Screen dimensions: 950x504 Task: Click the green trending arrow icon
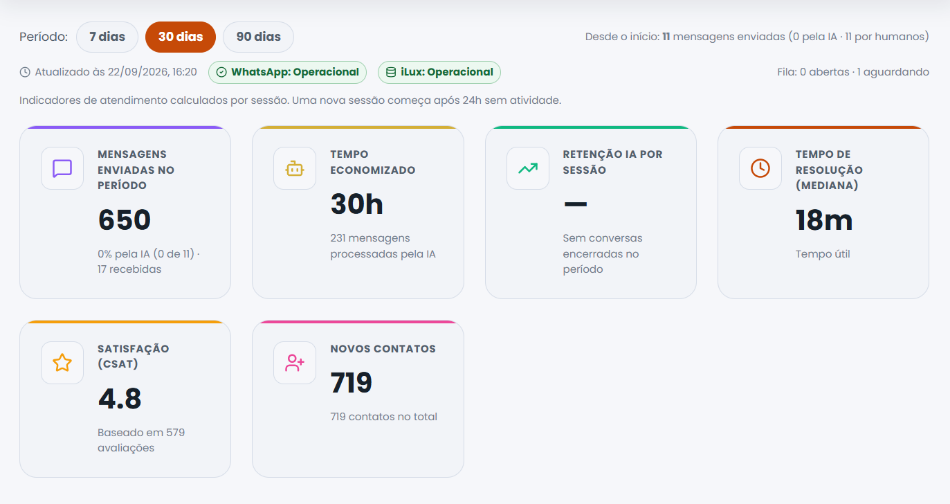click(x=528, y=168)
